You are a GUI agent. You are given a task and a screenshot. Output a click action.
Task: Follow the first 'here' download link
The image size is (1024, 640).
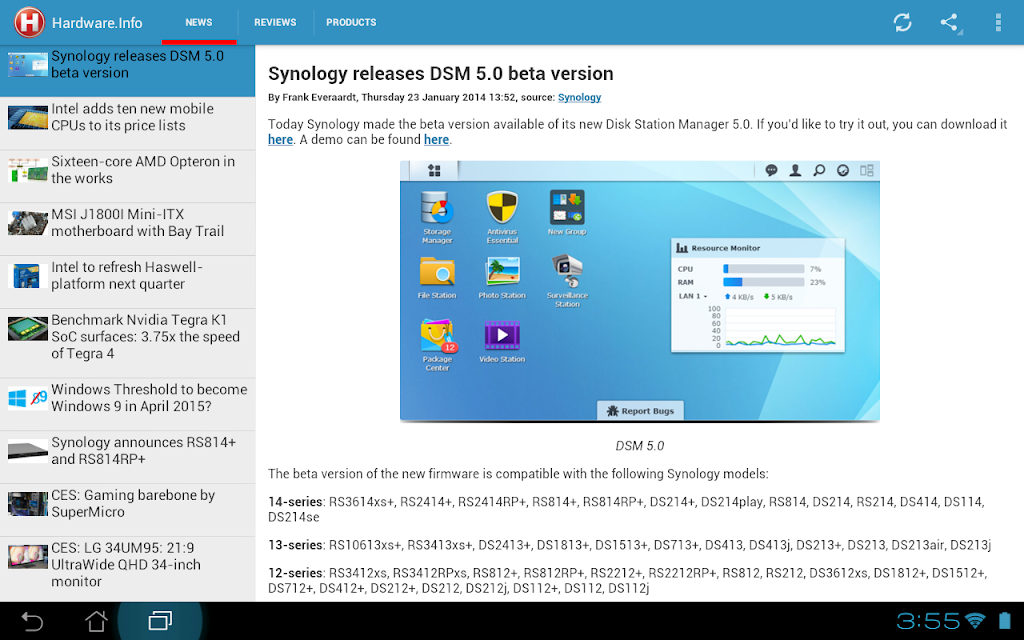(280, 140)
